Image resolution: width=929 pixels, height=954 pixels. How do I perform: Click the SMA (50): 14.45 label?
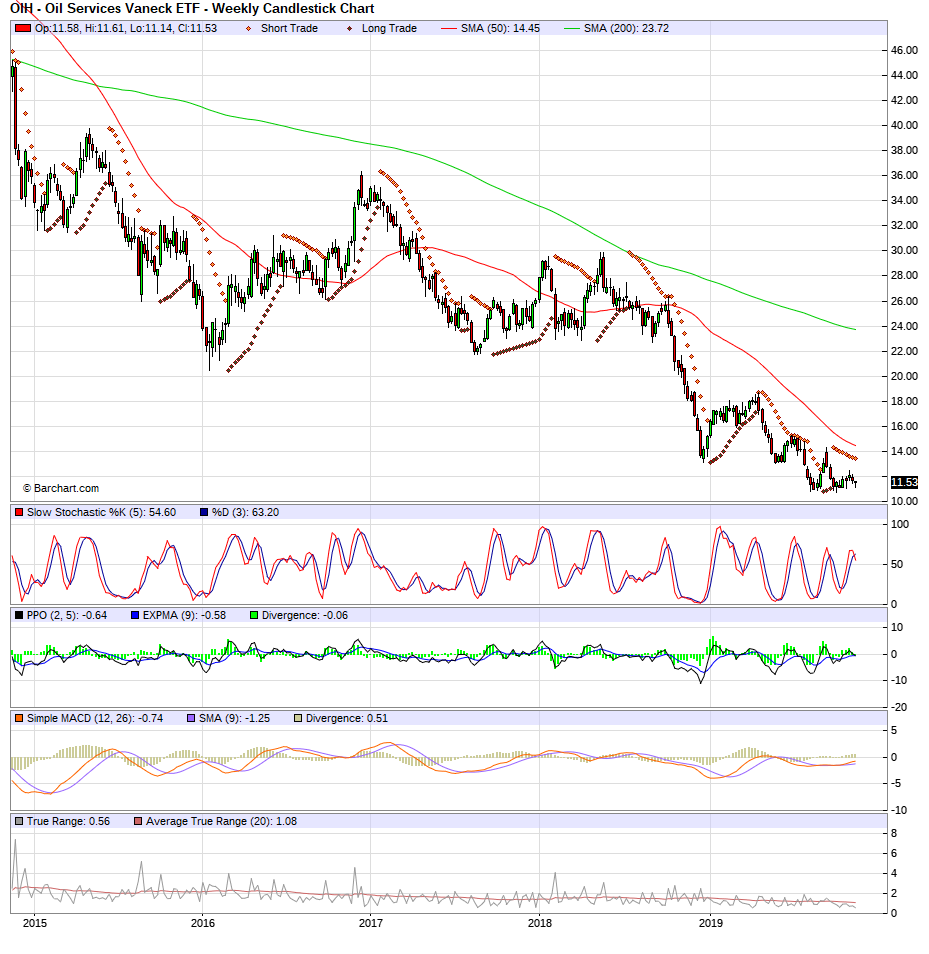click(x=500, y=29)
